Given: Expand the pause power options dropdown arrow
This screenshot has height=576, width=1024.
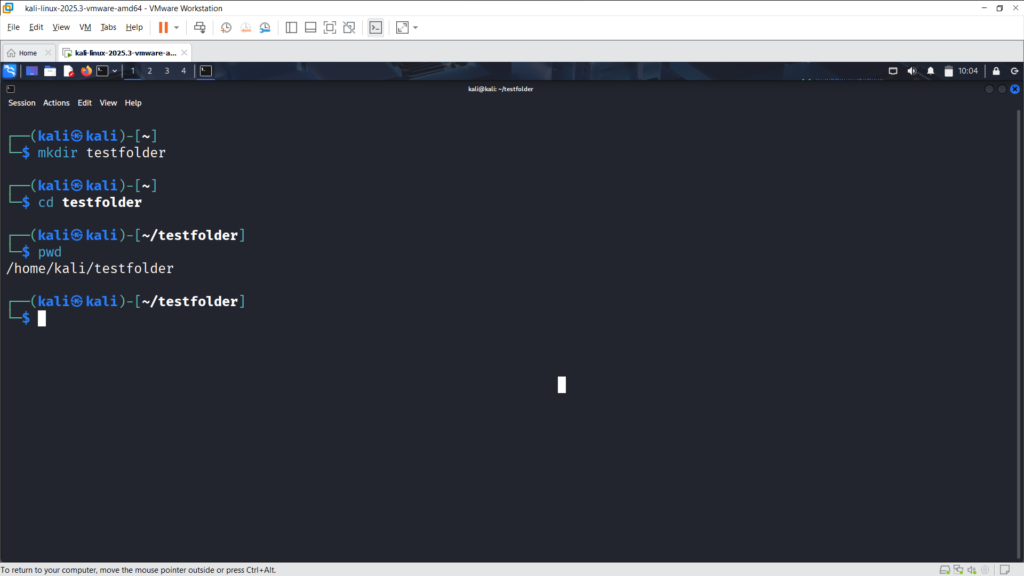Looking at the screenshot, I should pyautogui.click(x=177, y=27).
